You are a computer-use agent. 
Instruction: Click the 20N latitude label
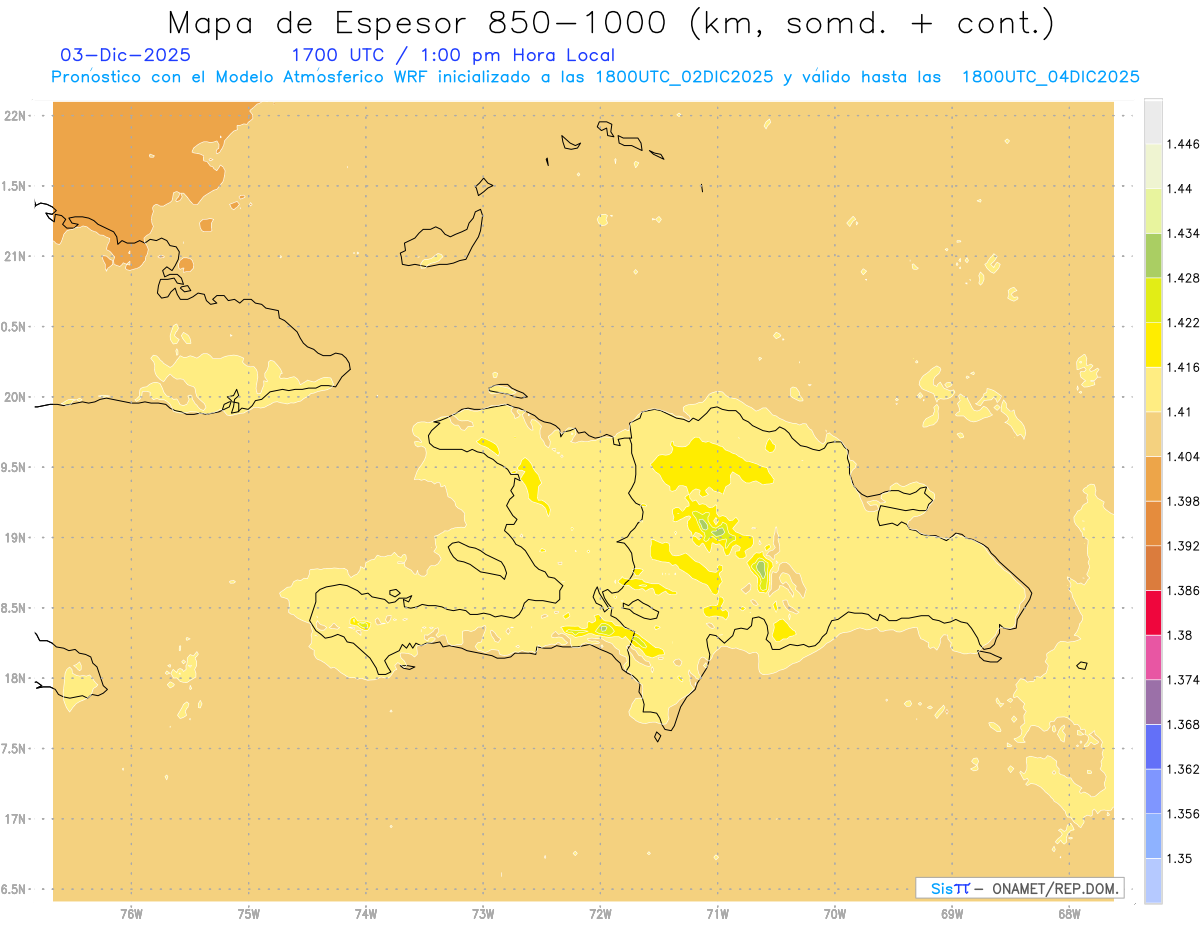click(x=15, y=397)
